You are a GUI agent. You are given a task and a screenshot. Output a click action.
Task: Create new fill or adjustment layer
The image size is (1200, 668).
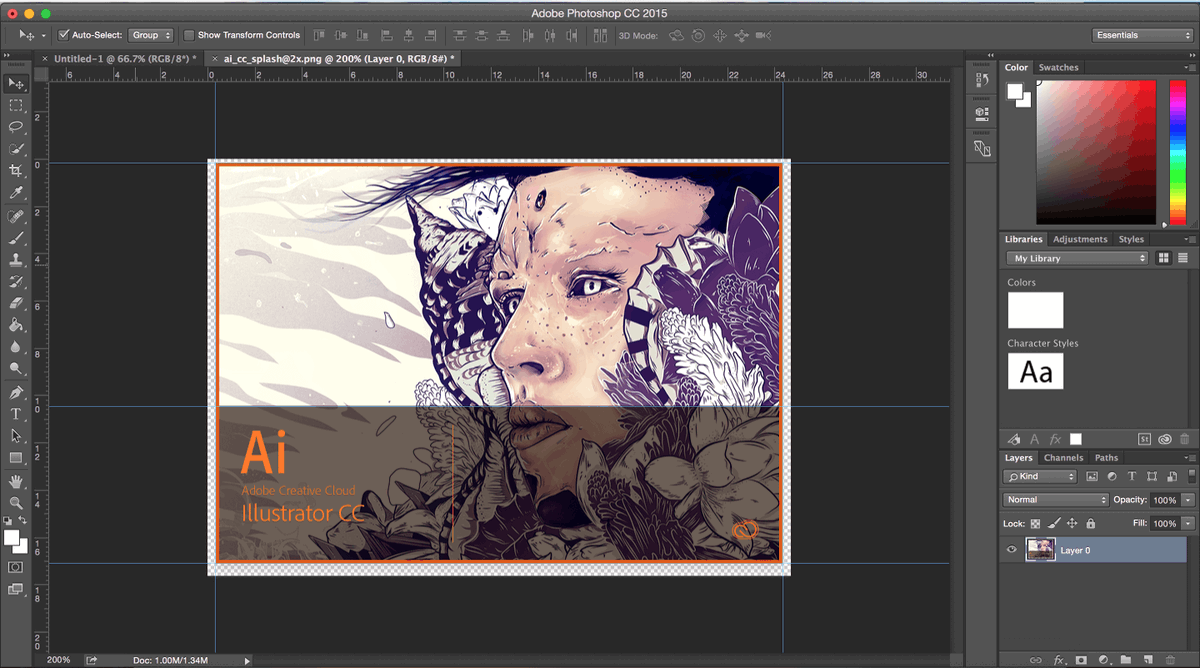click(1104, 660)
